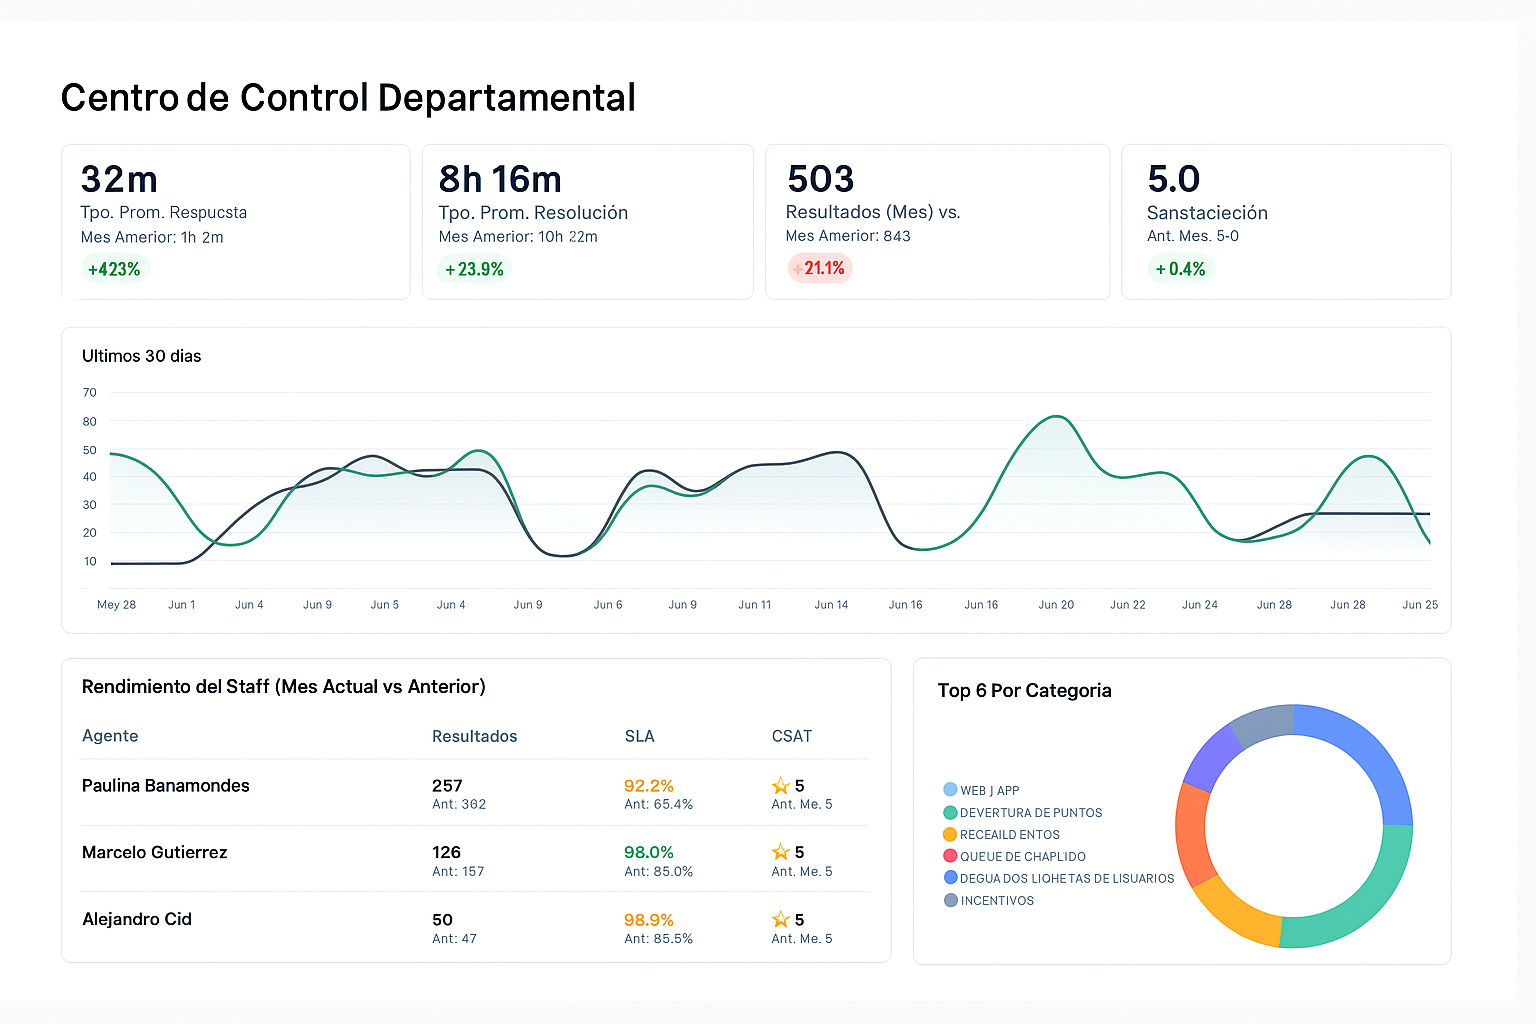Click the star icon in Marcelo Gutierrez row
Screen dimensions: 1536x1024
click(x=781, y=852)
